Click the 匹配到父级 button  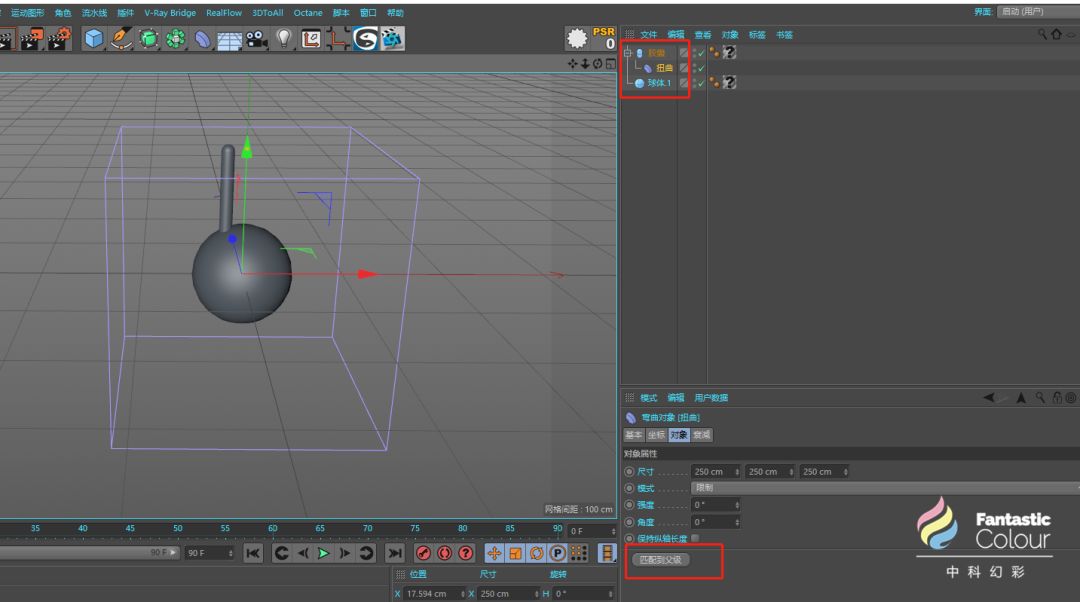(x=661, y=560)
